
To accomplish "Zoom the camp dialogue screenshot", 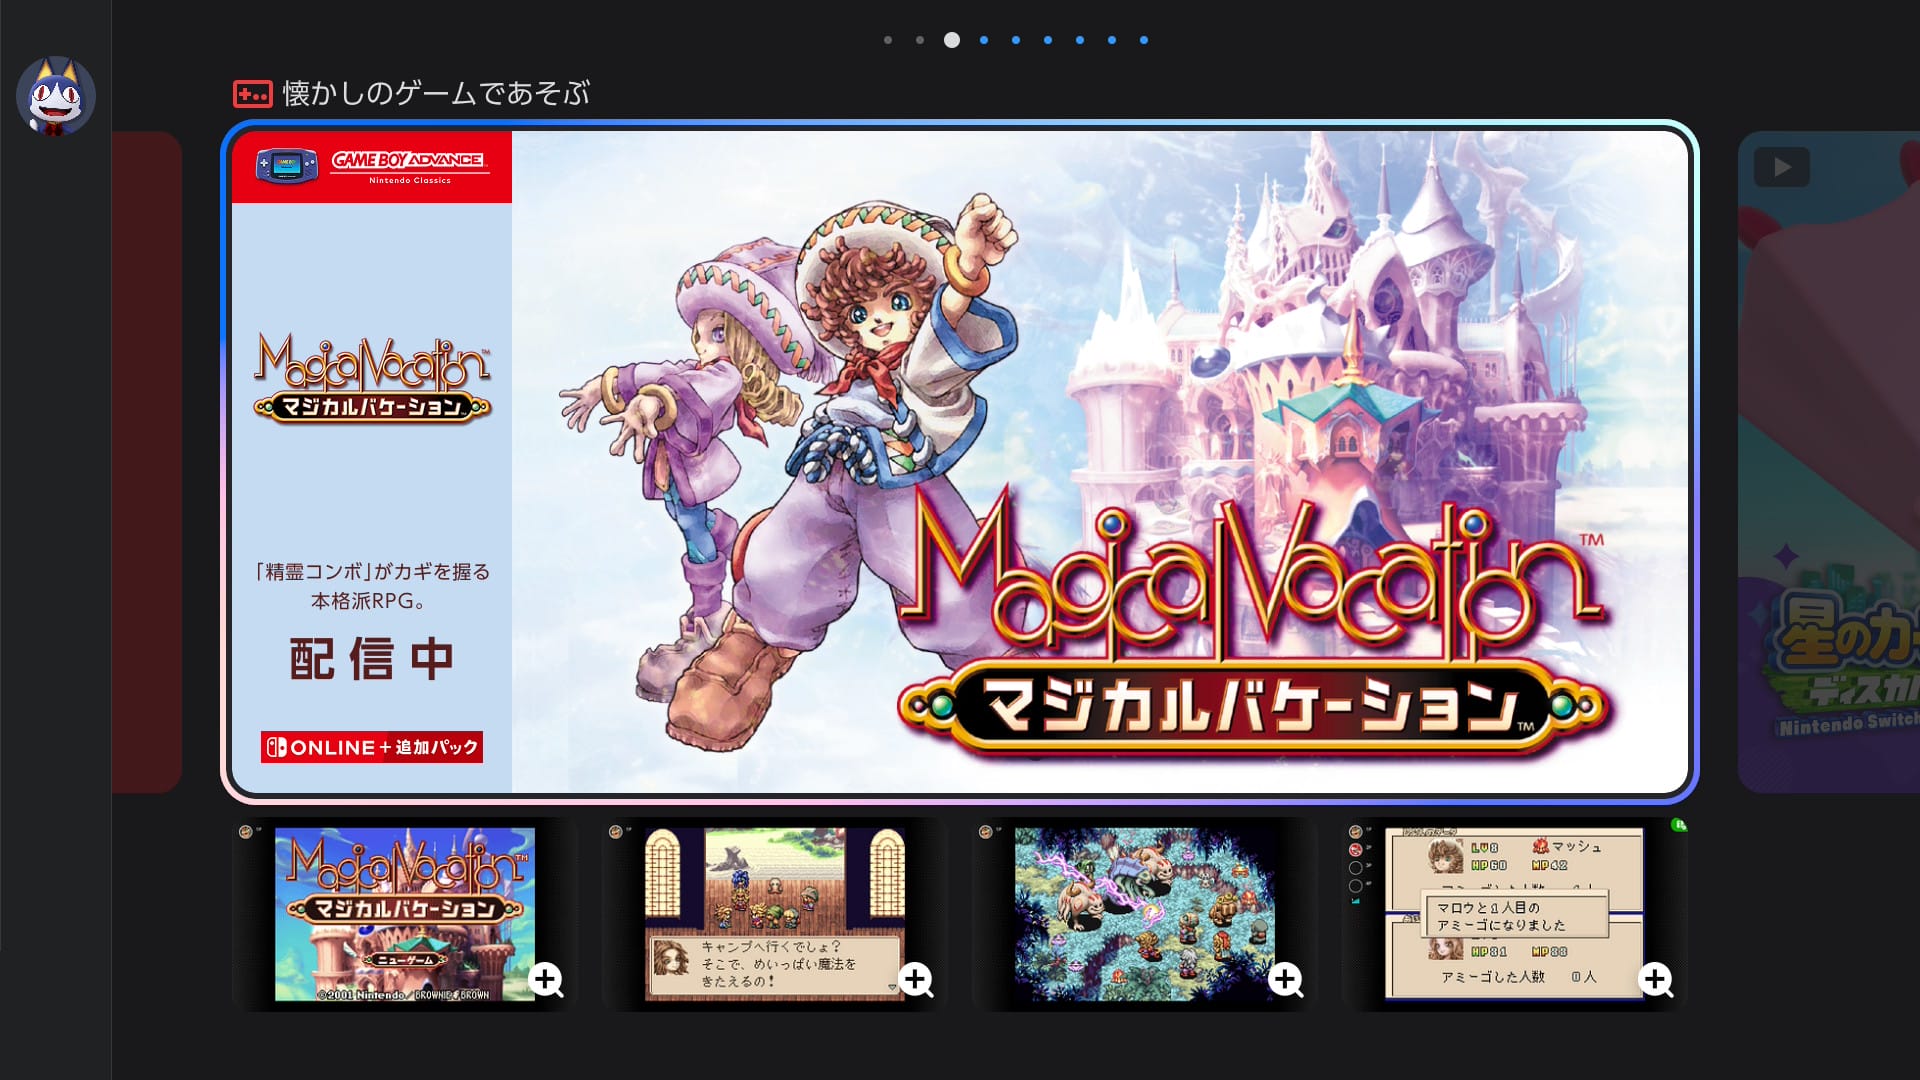I will [x=916, y=980].
